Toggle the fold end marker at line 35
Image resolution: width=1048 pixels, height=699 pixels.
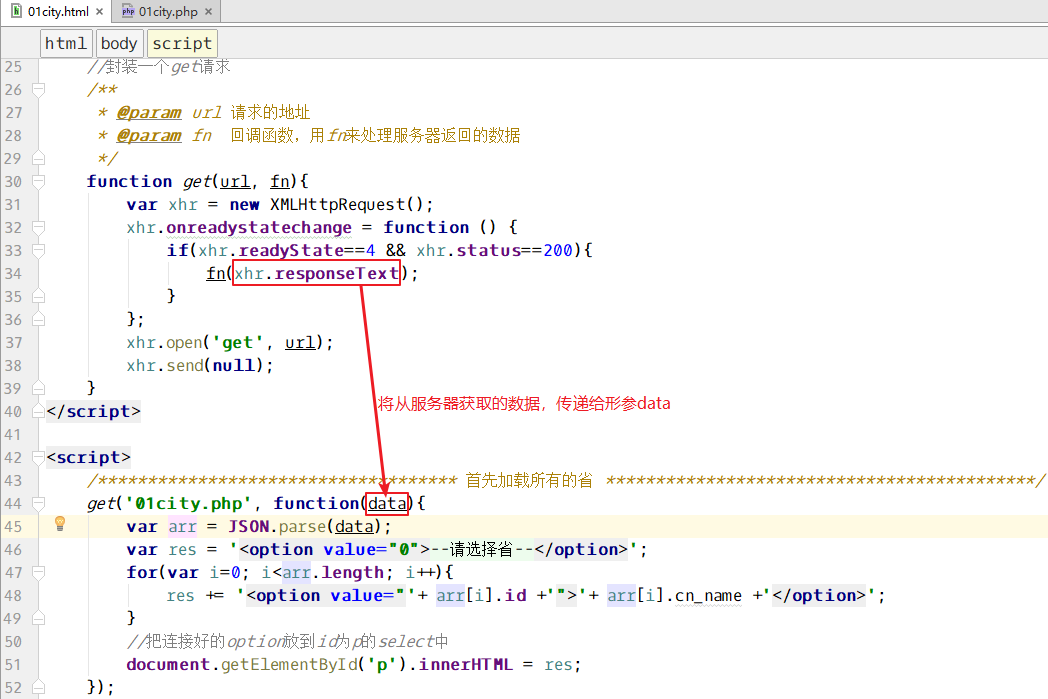[39, 296]
